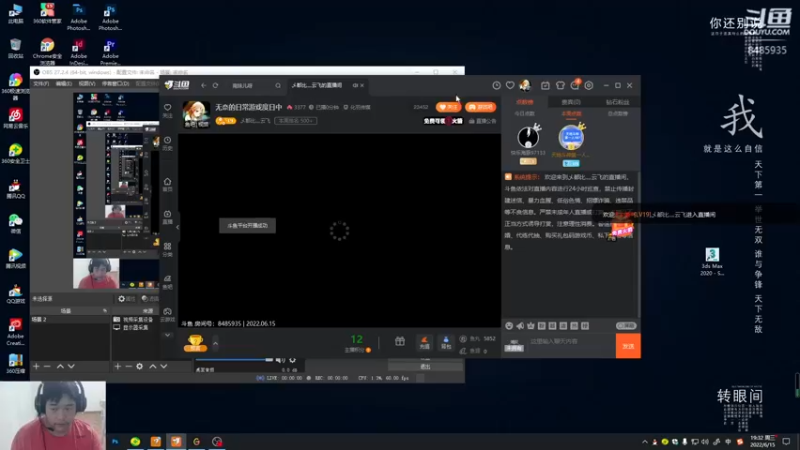Add a new scene with plus button
Viewport: 800px width, 450px height.
[x=36, y=366]
